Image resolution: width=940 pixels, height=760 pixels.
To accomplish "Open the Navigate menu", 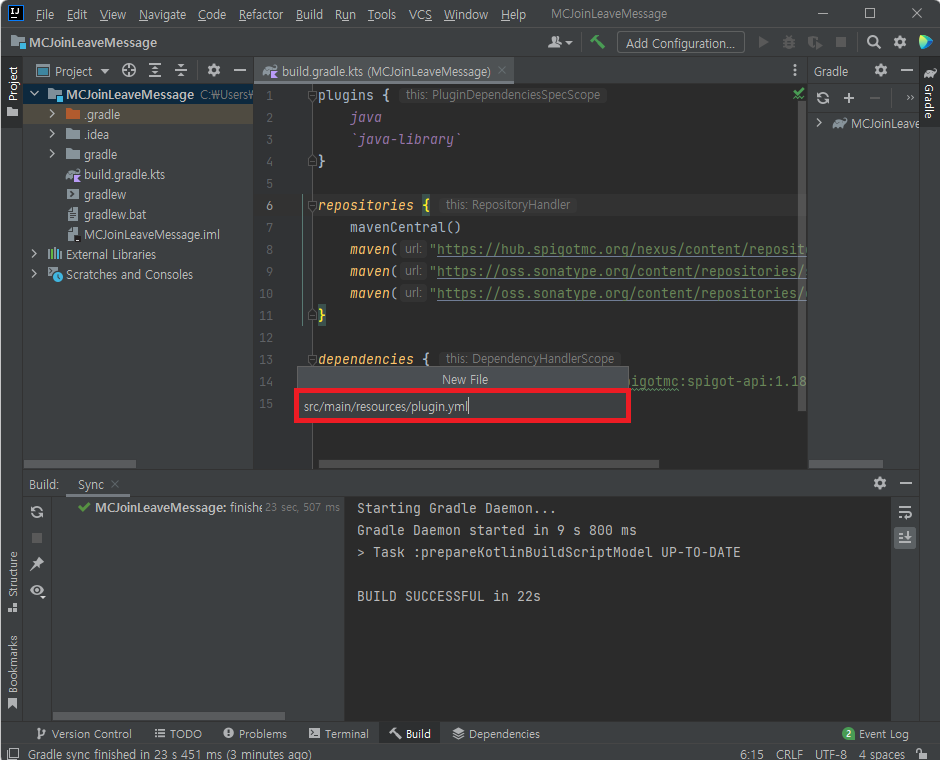I will tap(162, 14).
